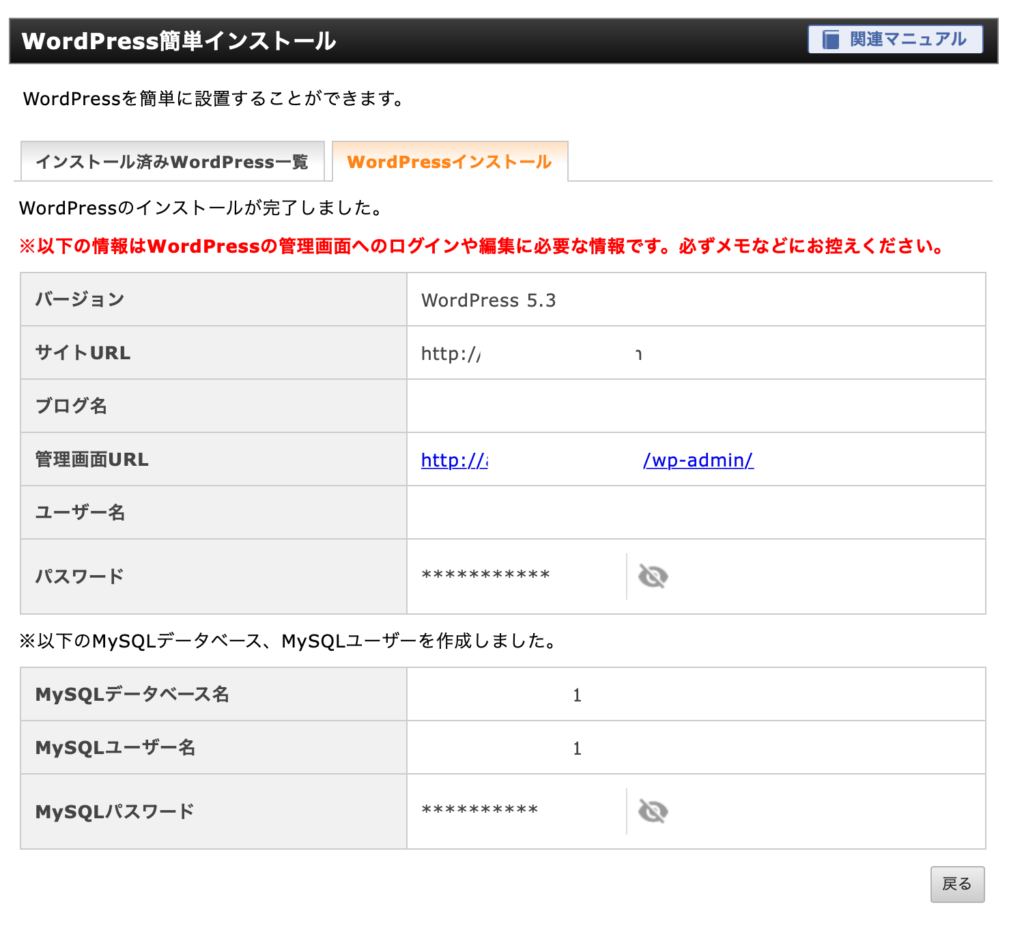Reveal the MySQLパスワード with eye icon
The image size is (1024, 933).
(652, 812)
